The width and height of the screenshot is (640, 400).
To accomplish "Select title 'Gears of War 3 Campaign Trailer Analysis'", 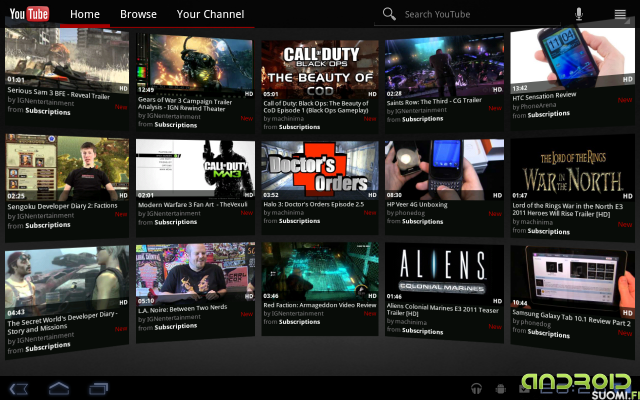I will pos(184,104).
